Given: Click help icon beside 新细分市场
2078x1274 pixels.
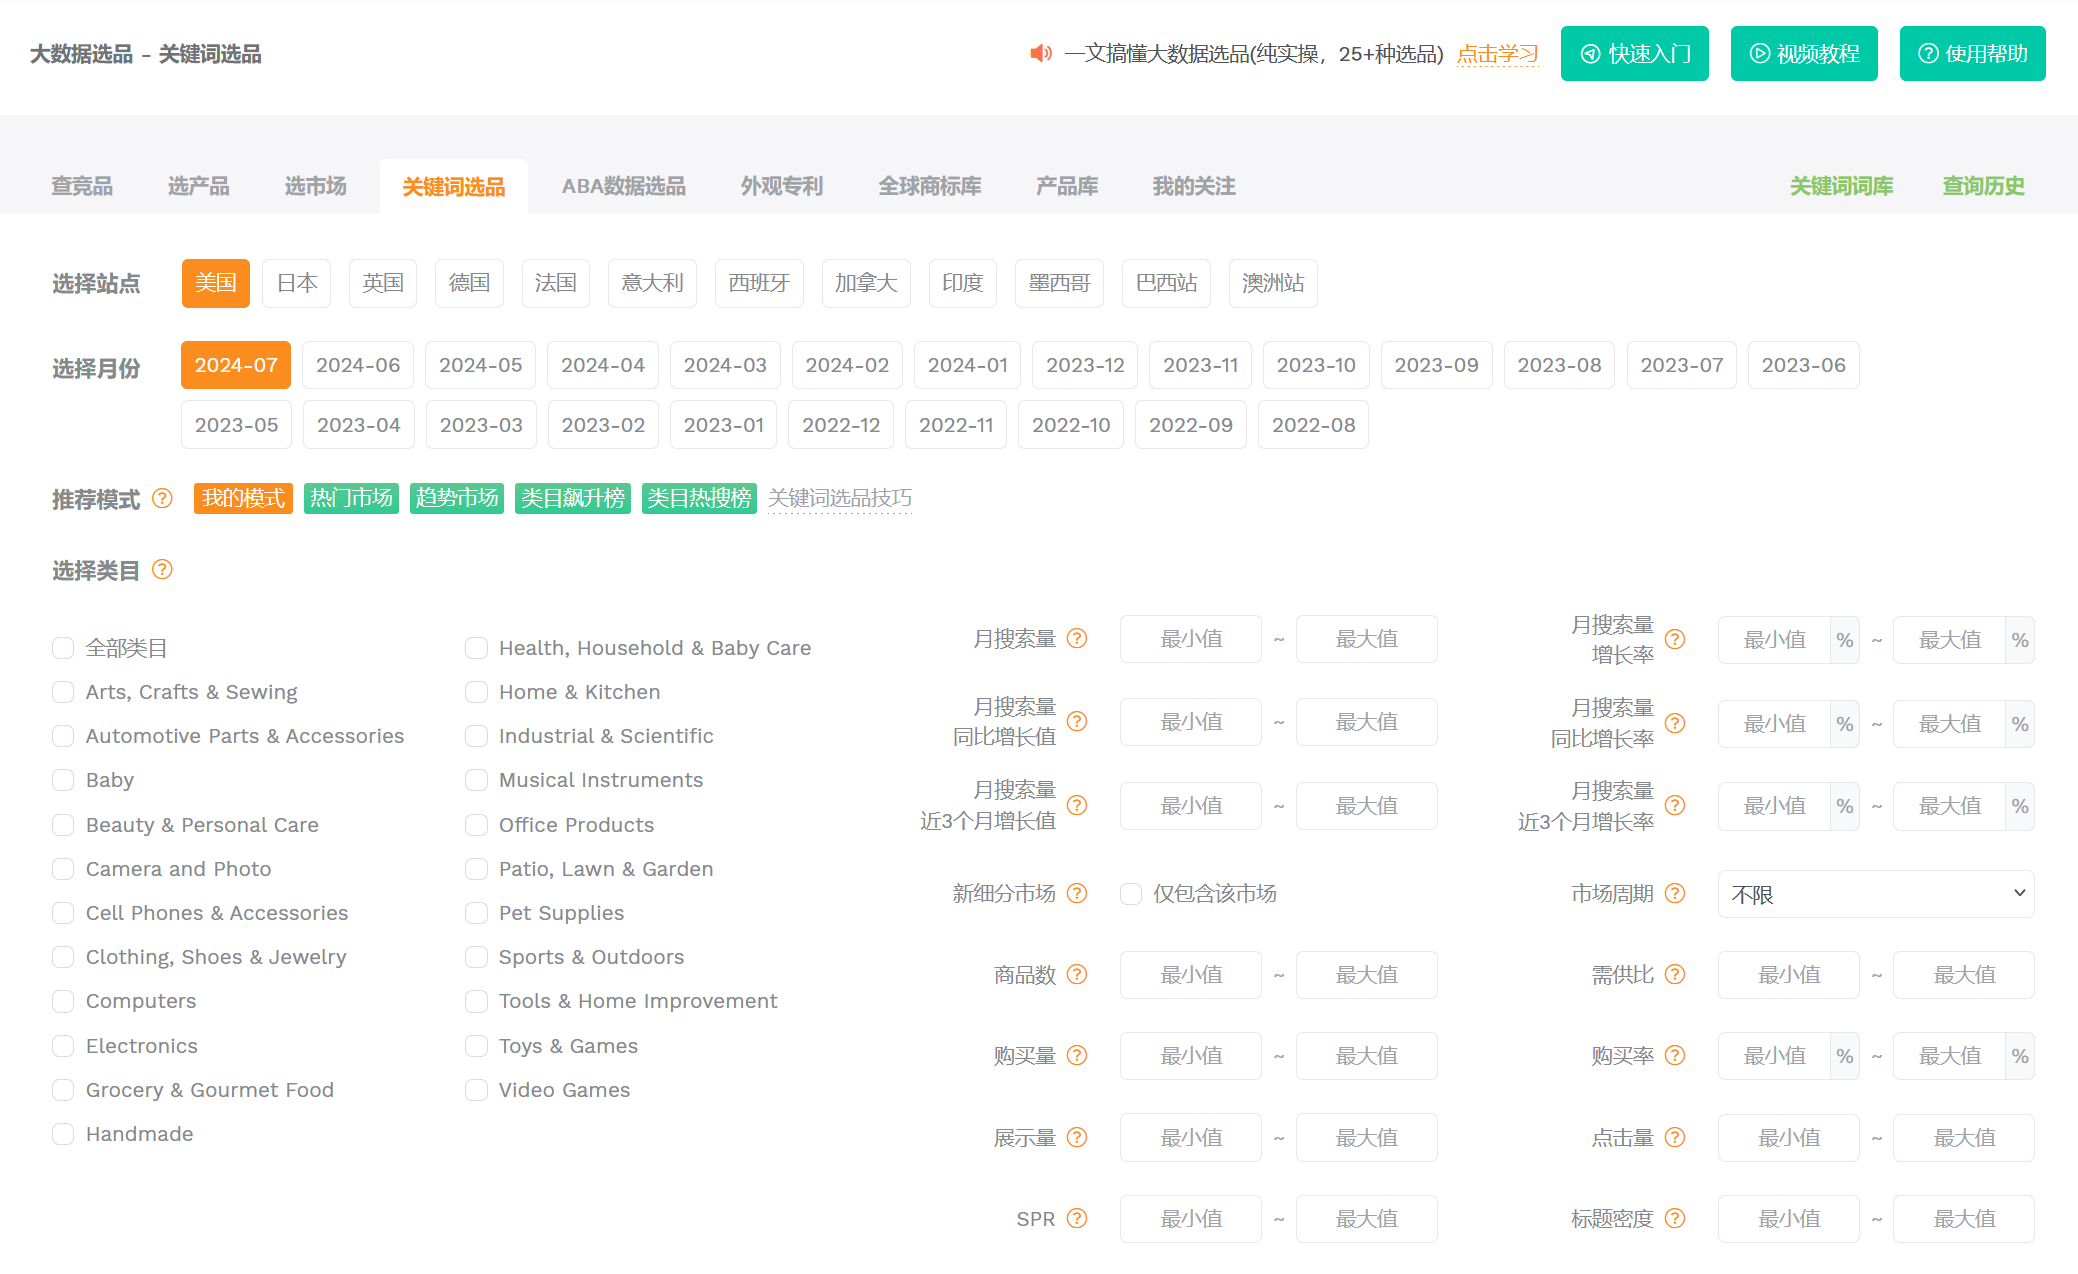Looking at the screenshot, I should point(1077,893).
